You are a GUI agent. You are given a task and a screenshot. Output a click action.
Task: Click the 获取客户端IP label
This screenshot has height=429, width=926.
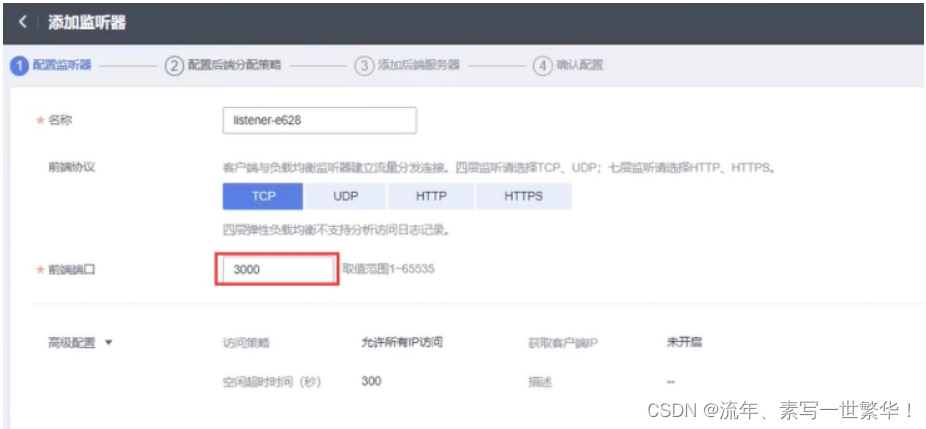tap(563, 343)
